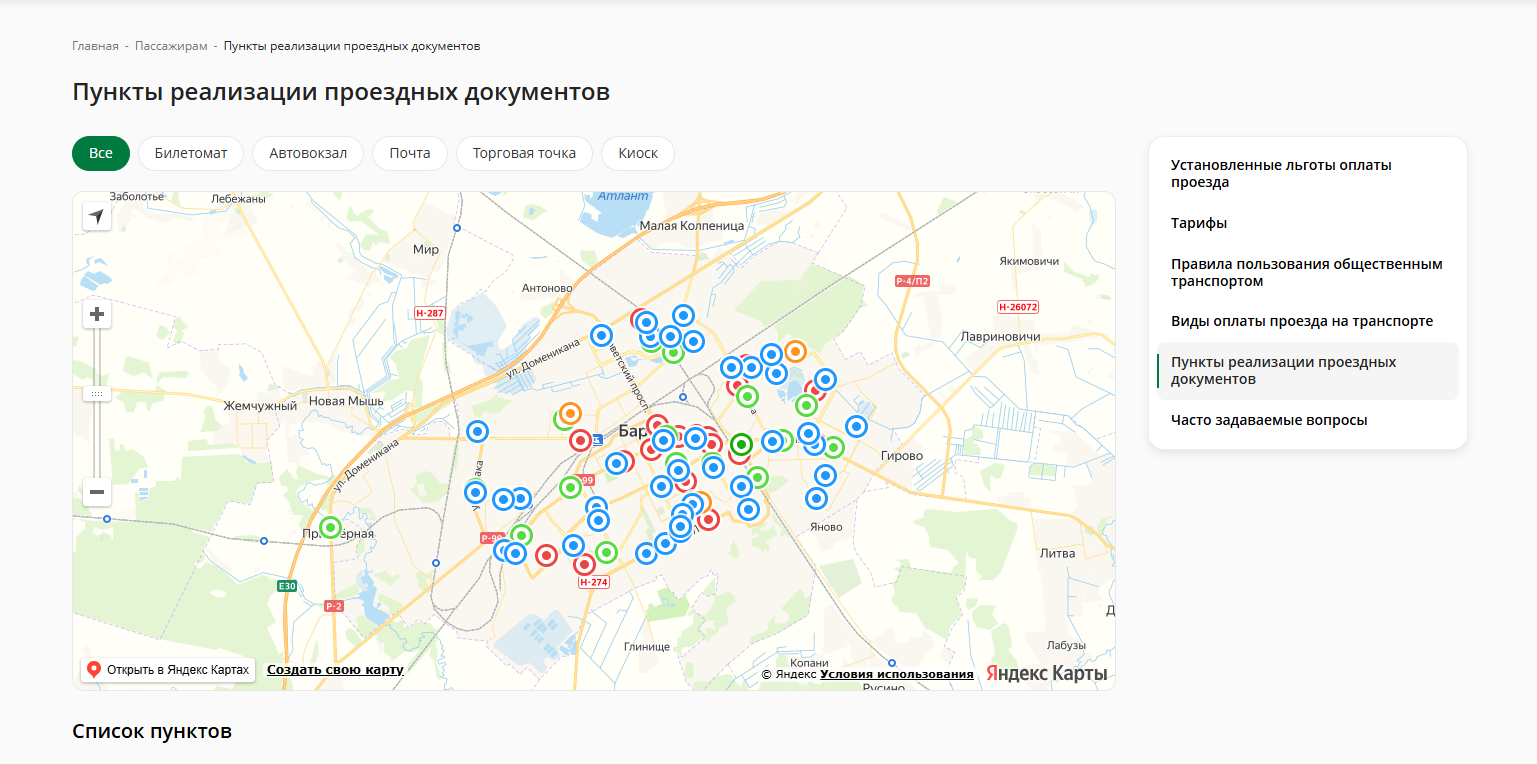This screenshot has width=1537, height=764.
Task: Click the green marker right of the H-274 red marker
Action: coord(606,552)
